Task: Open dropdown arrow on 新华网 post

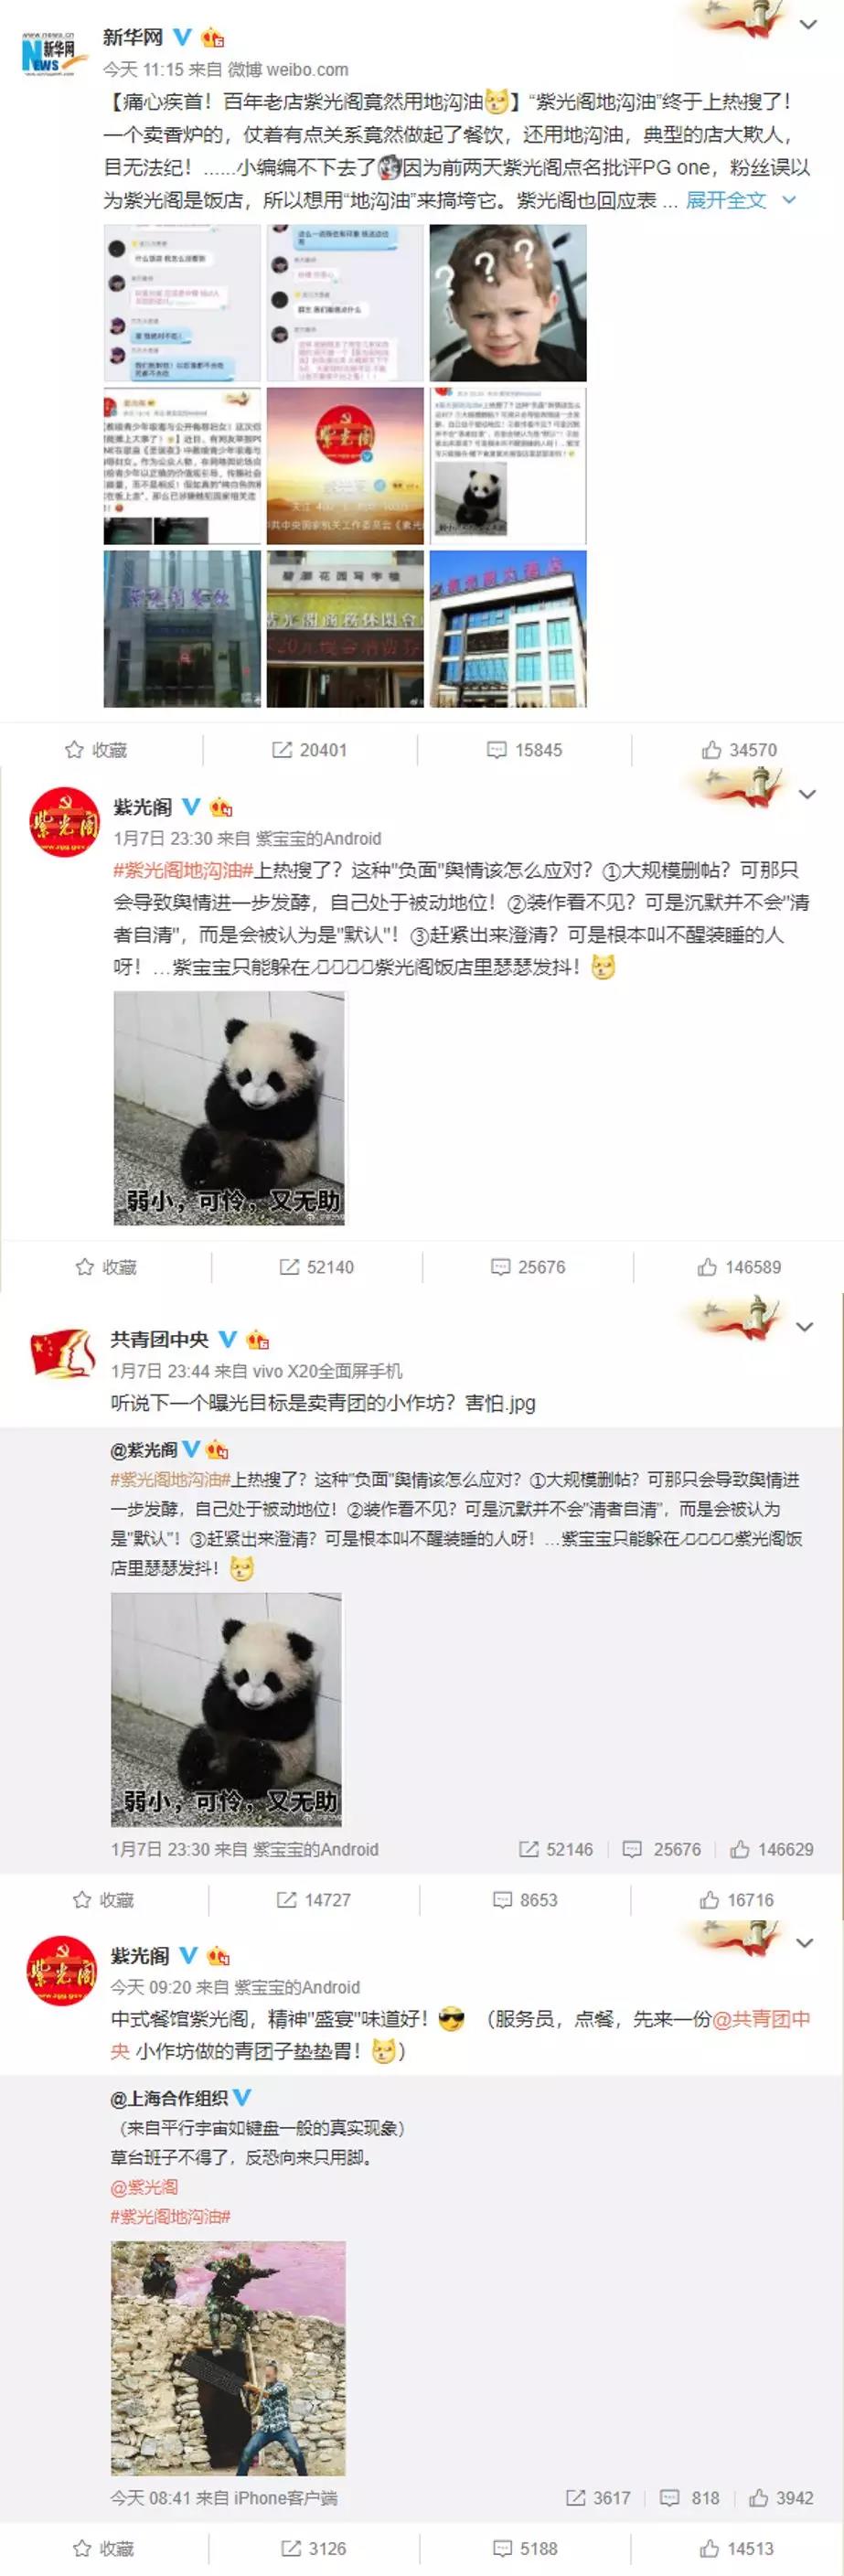Action: 808,25
